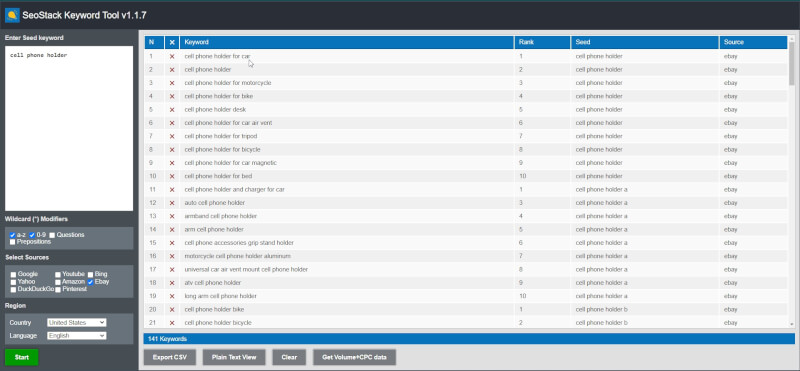Sort by the Rank column header
Image resolution: width=800 pixels, height=371 pixels.
542,42
